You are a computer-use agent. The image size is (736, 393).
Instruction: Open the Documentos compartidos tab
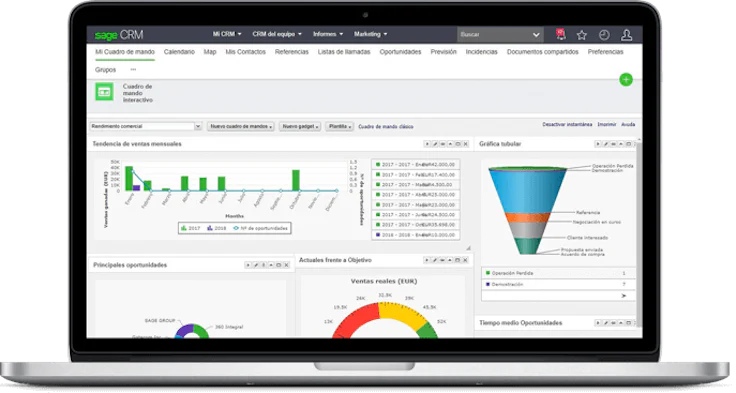click(x=543, y=52)
